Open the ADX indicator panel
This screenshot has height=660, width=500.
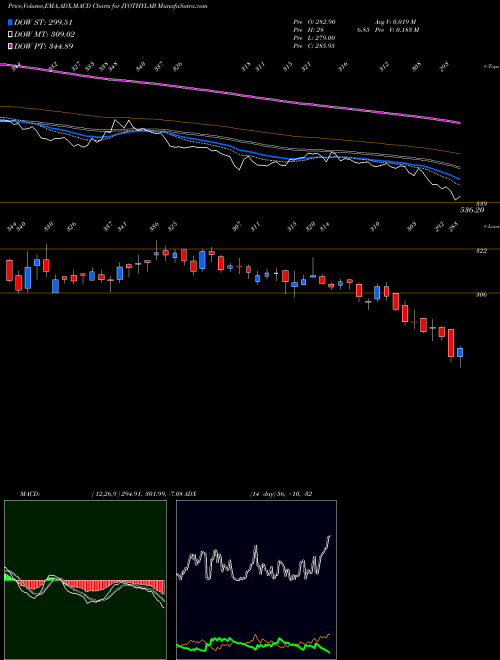[256, 580]
